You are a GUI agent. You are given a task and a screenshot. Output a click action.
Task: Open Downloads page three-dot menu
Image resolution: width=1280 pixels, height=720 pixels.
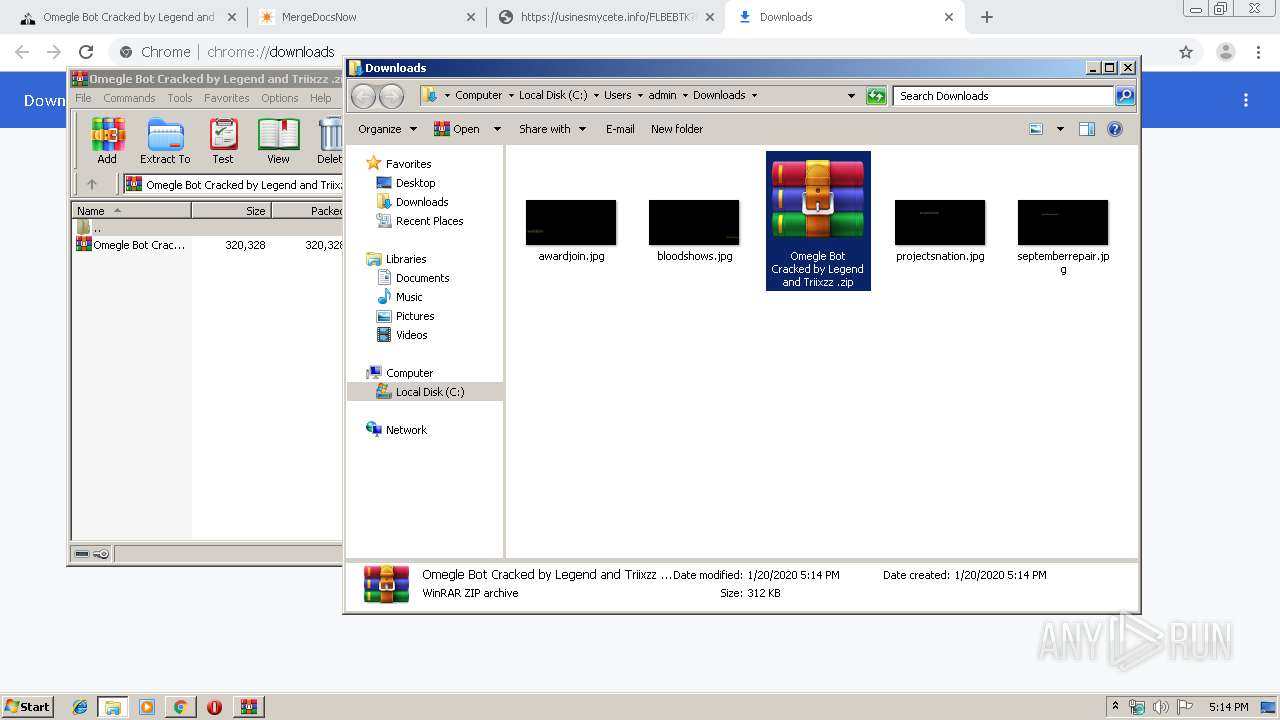pyautogui.click(x=1246, y=100)
